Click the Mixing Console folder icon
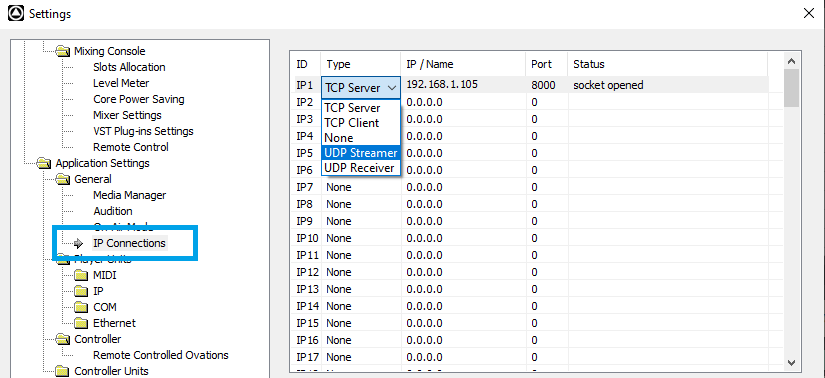This screenshot has width=825, height=378. tap(63, 51)
